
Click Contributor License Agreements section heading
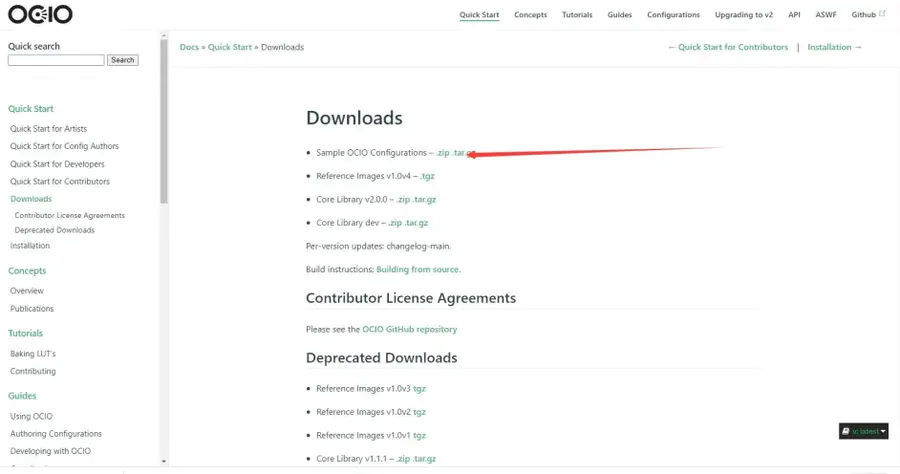(x=411, y=298)
